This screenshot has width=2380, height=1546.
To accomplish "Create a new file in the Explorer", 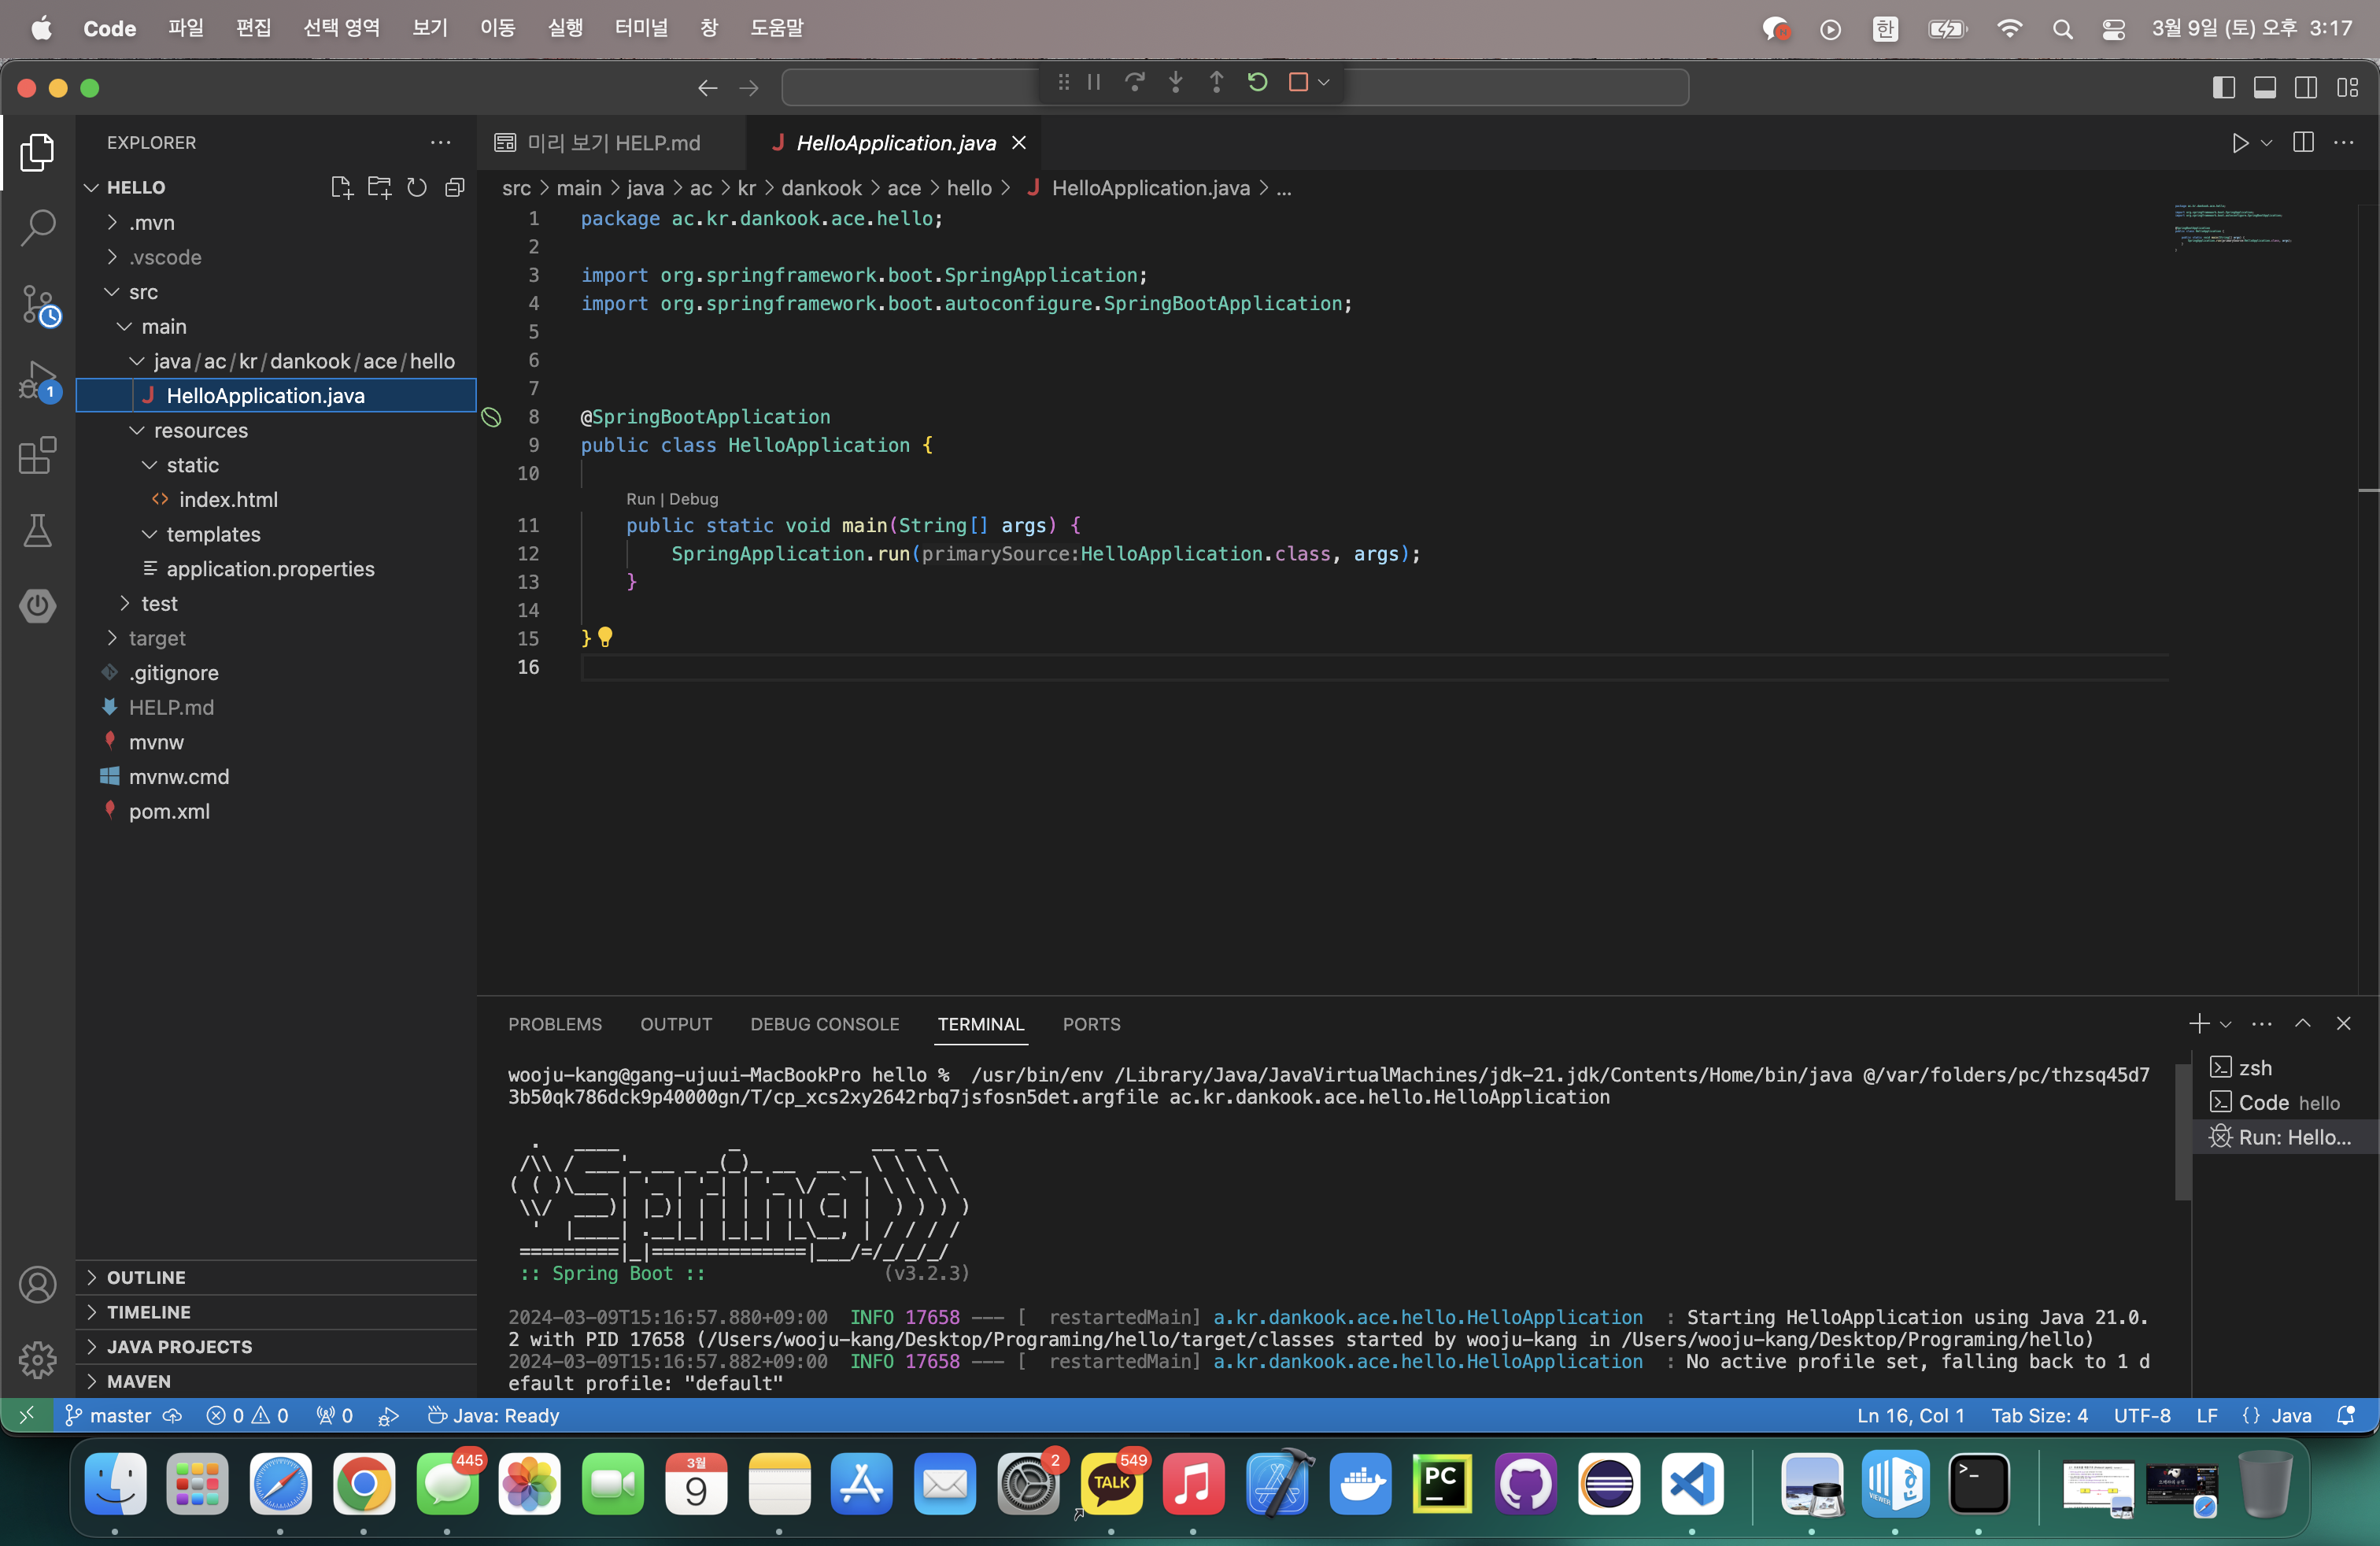I will point(341,187).
